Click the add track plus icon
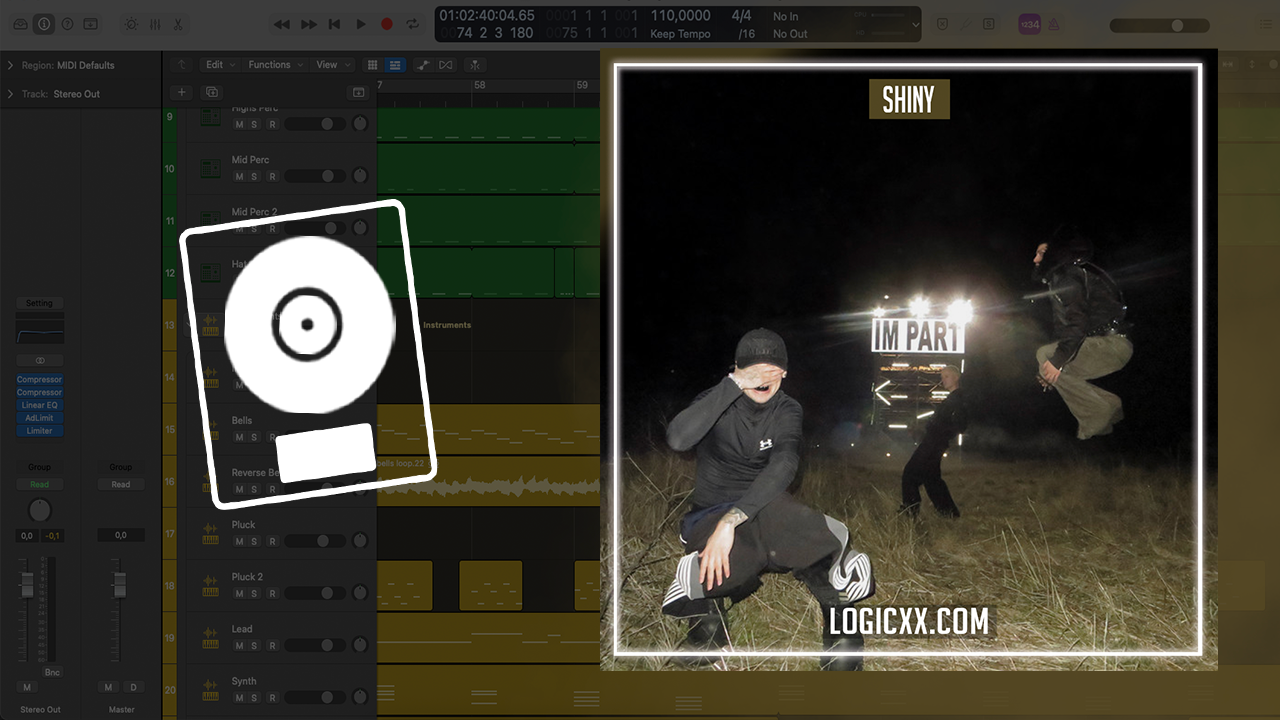 [x=181, y=92]
